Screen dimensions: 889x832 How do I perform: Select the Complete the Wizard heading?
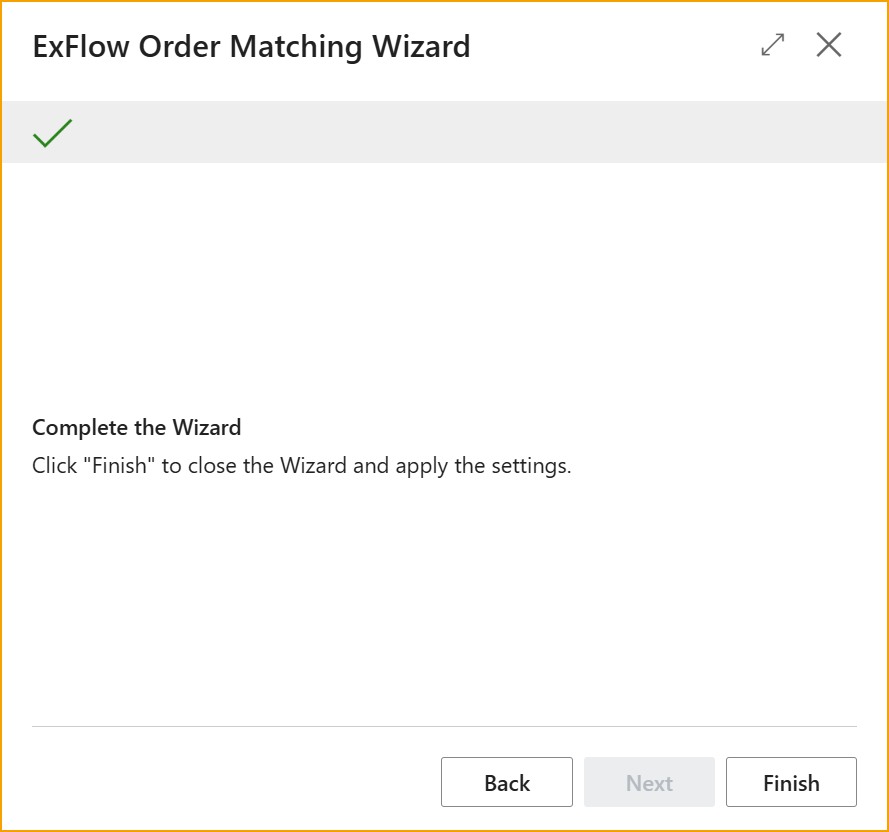(137, 428)
